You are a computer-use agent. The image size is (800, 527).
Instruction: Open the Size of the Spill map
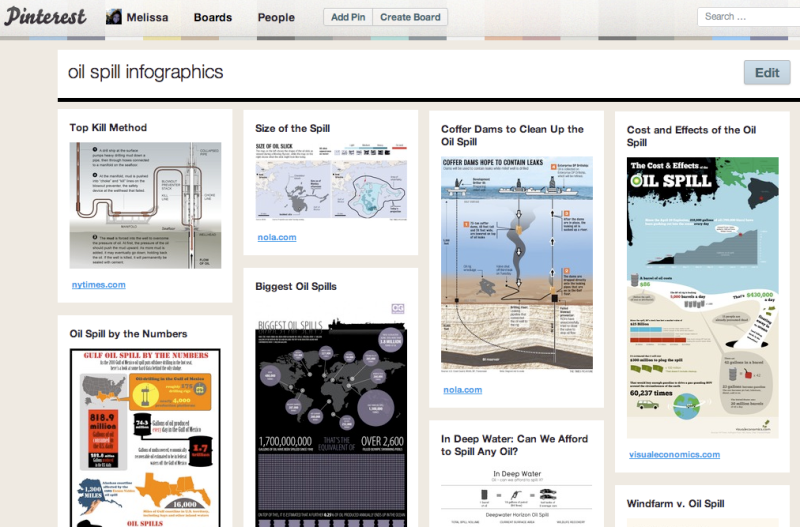tap(330, 181)
